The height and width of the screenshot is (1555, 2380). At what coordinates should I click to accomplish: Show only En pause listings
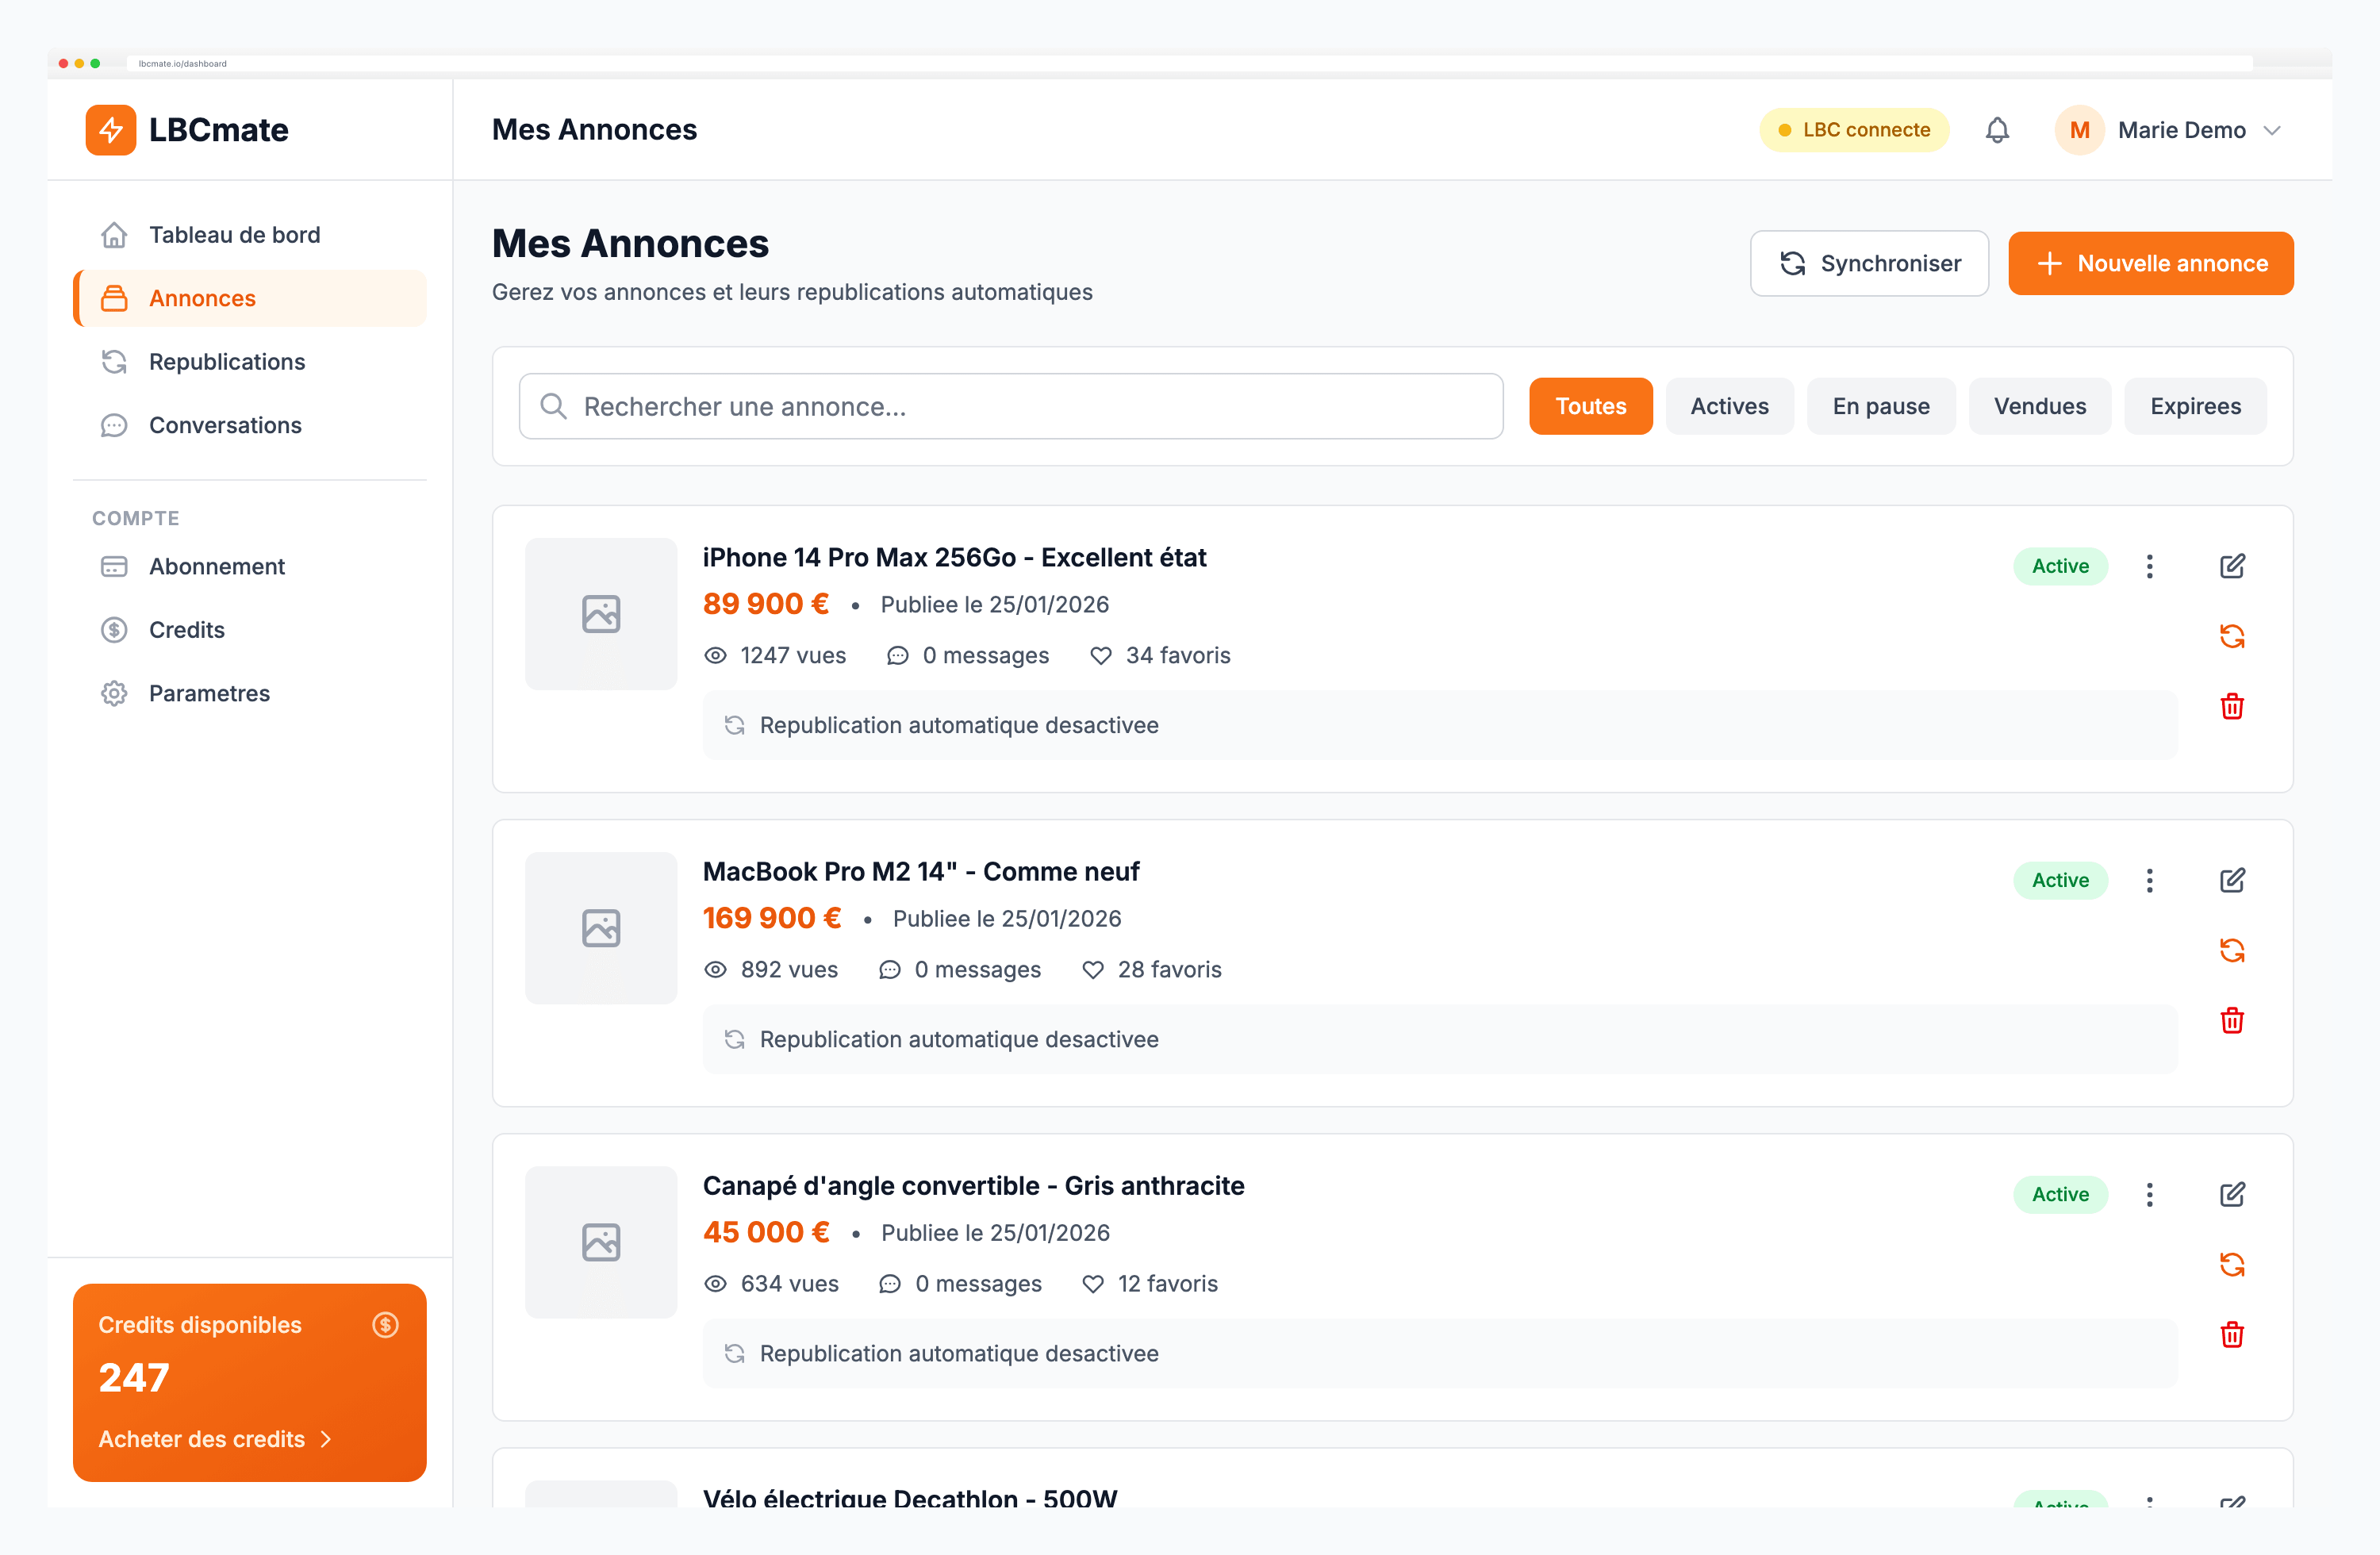(1880, 406)
